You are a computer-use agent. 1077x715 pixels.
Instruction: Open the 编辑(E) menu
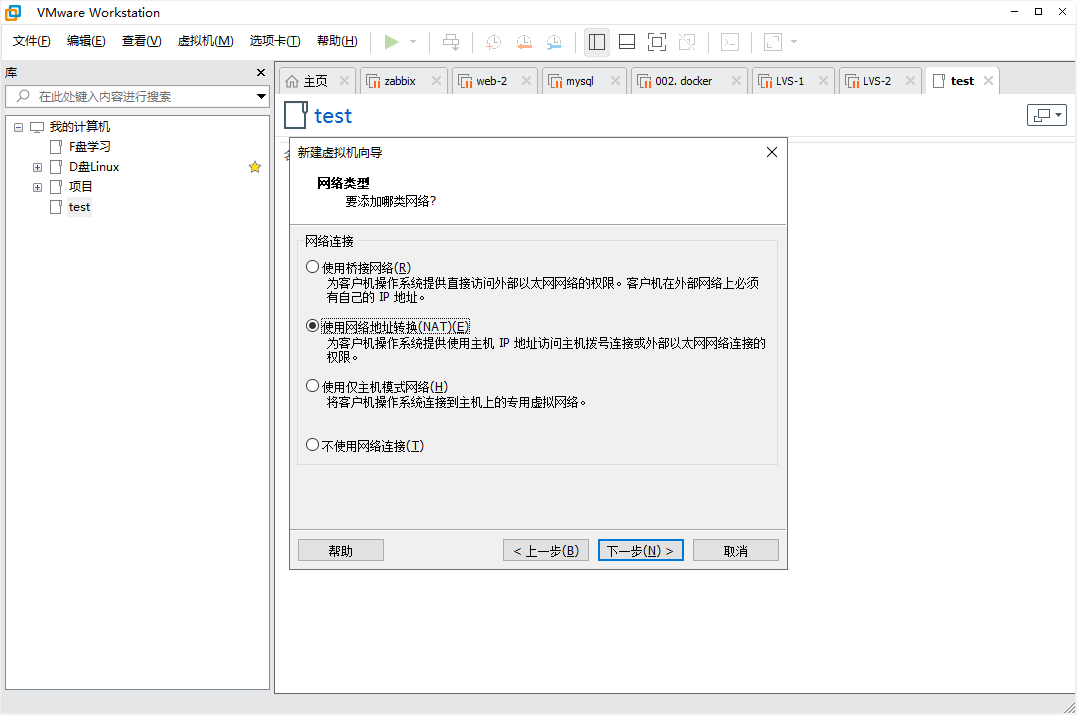[86, 41]
